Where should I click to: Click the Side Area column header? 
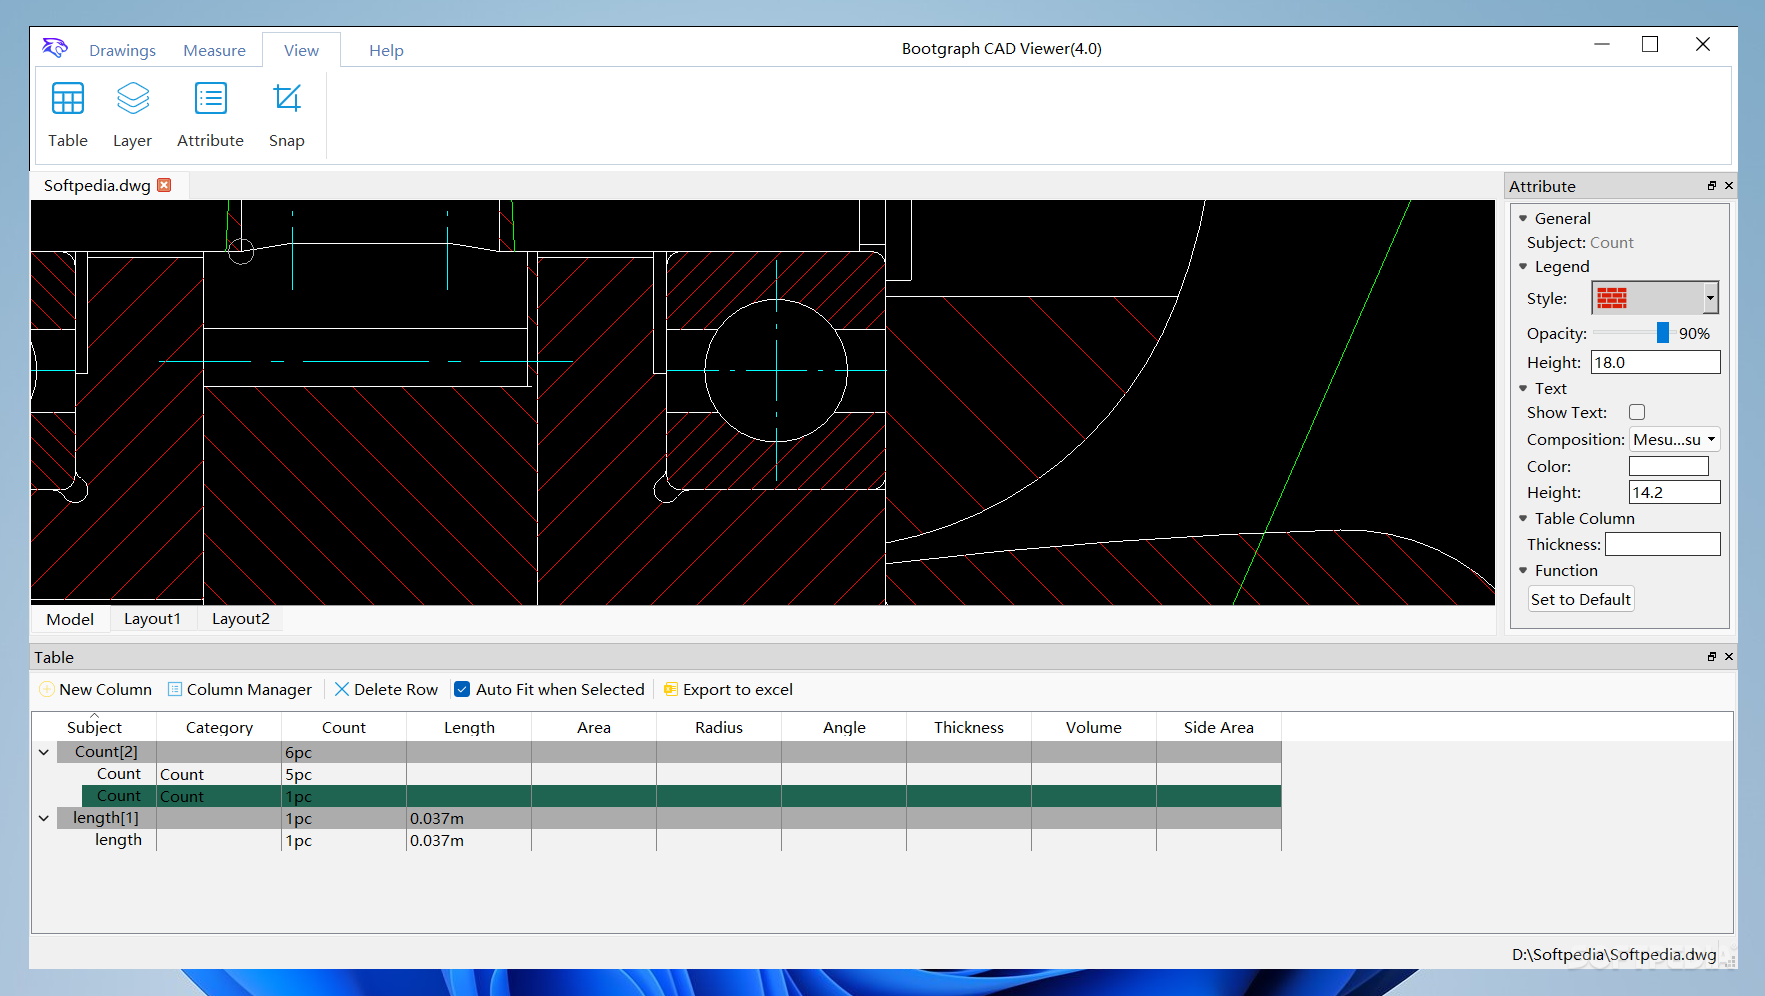click(x=1219, y=727)
